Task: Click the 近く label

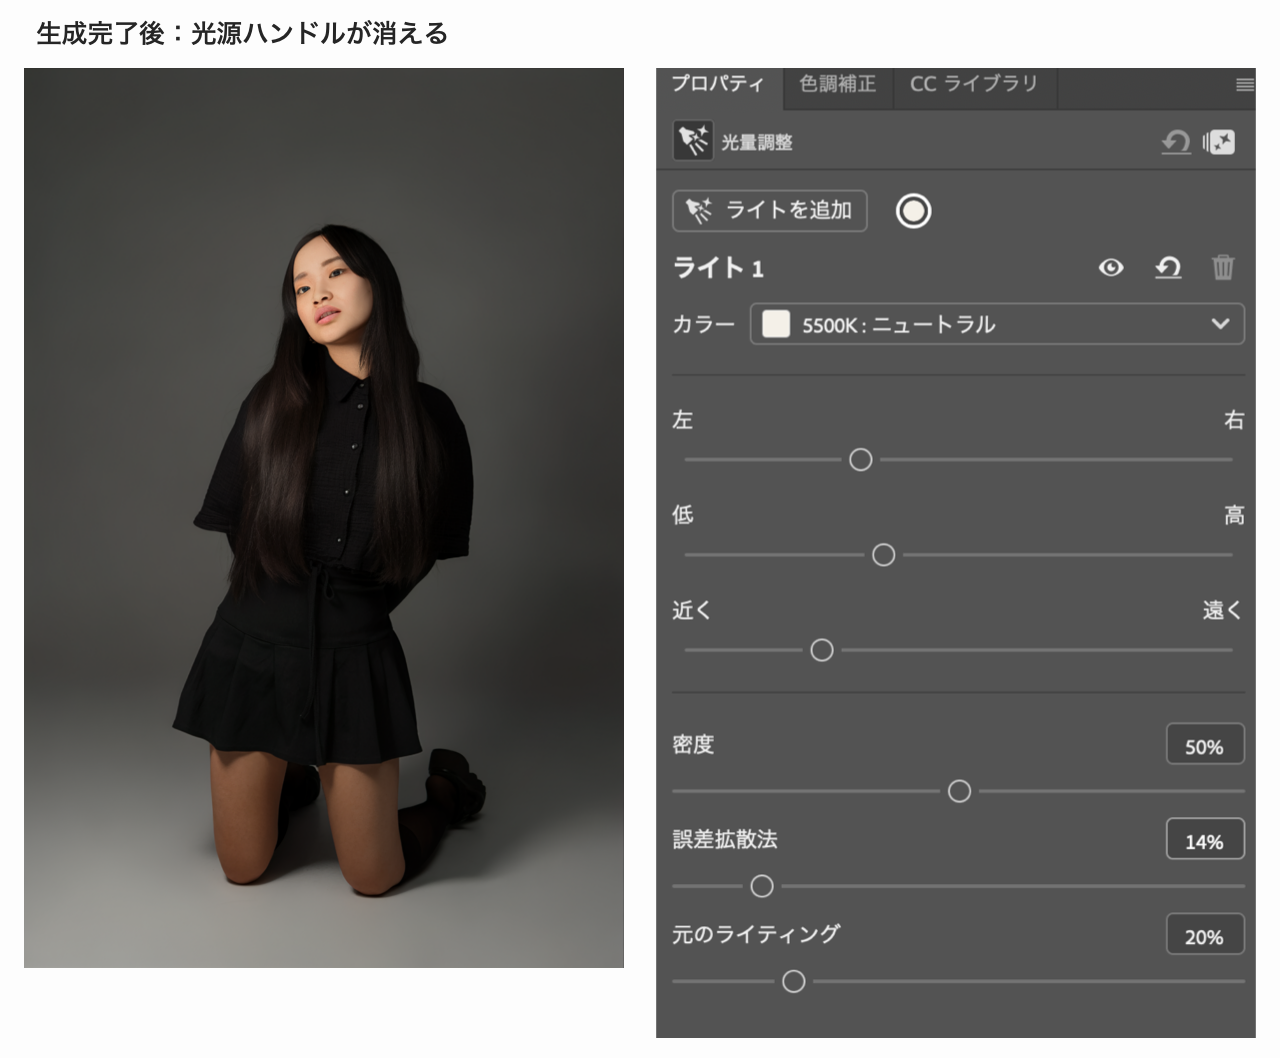Action: (x=692, y=610)
